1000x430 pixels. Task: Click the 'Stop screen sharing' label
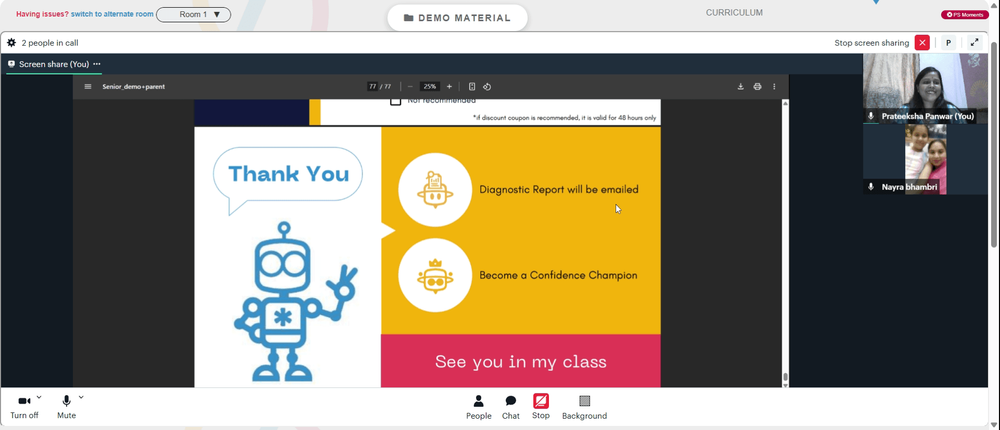pos(871,43)
